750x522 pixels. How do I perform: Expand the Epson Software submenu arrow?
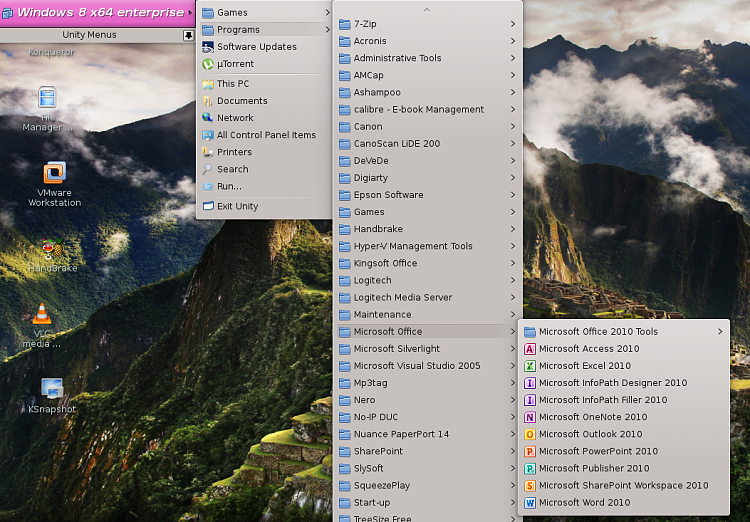point(513,195)
